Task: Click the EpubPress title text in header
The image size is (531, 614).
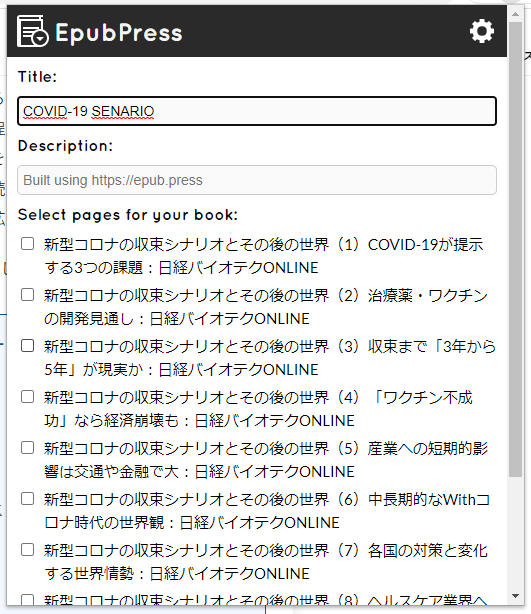Action: pyautogui.click(x=119, y=33)
